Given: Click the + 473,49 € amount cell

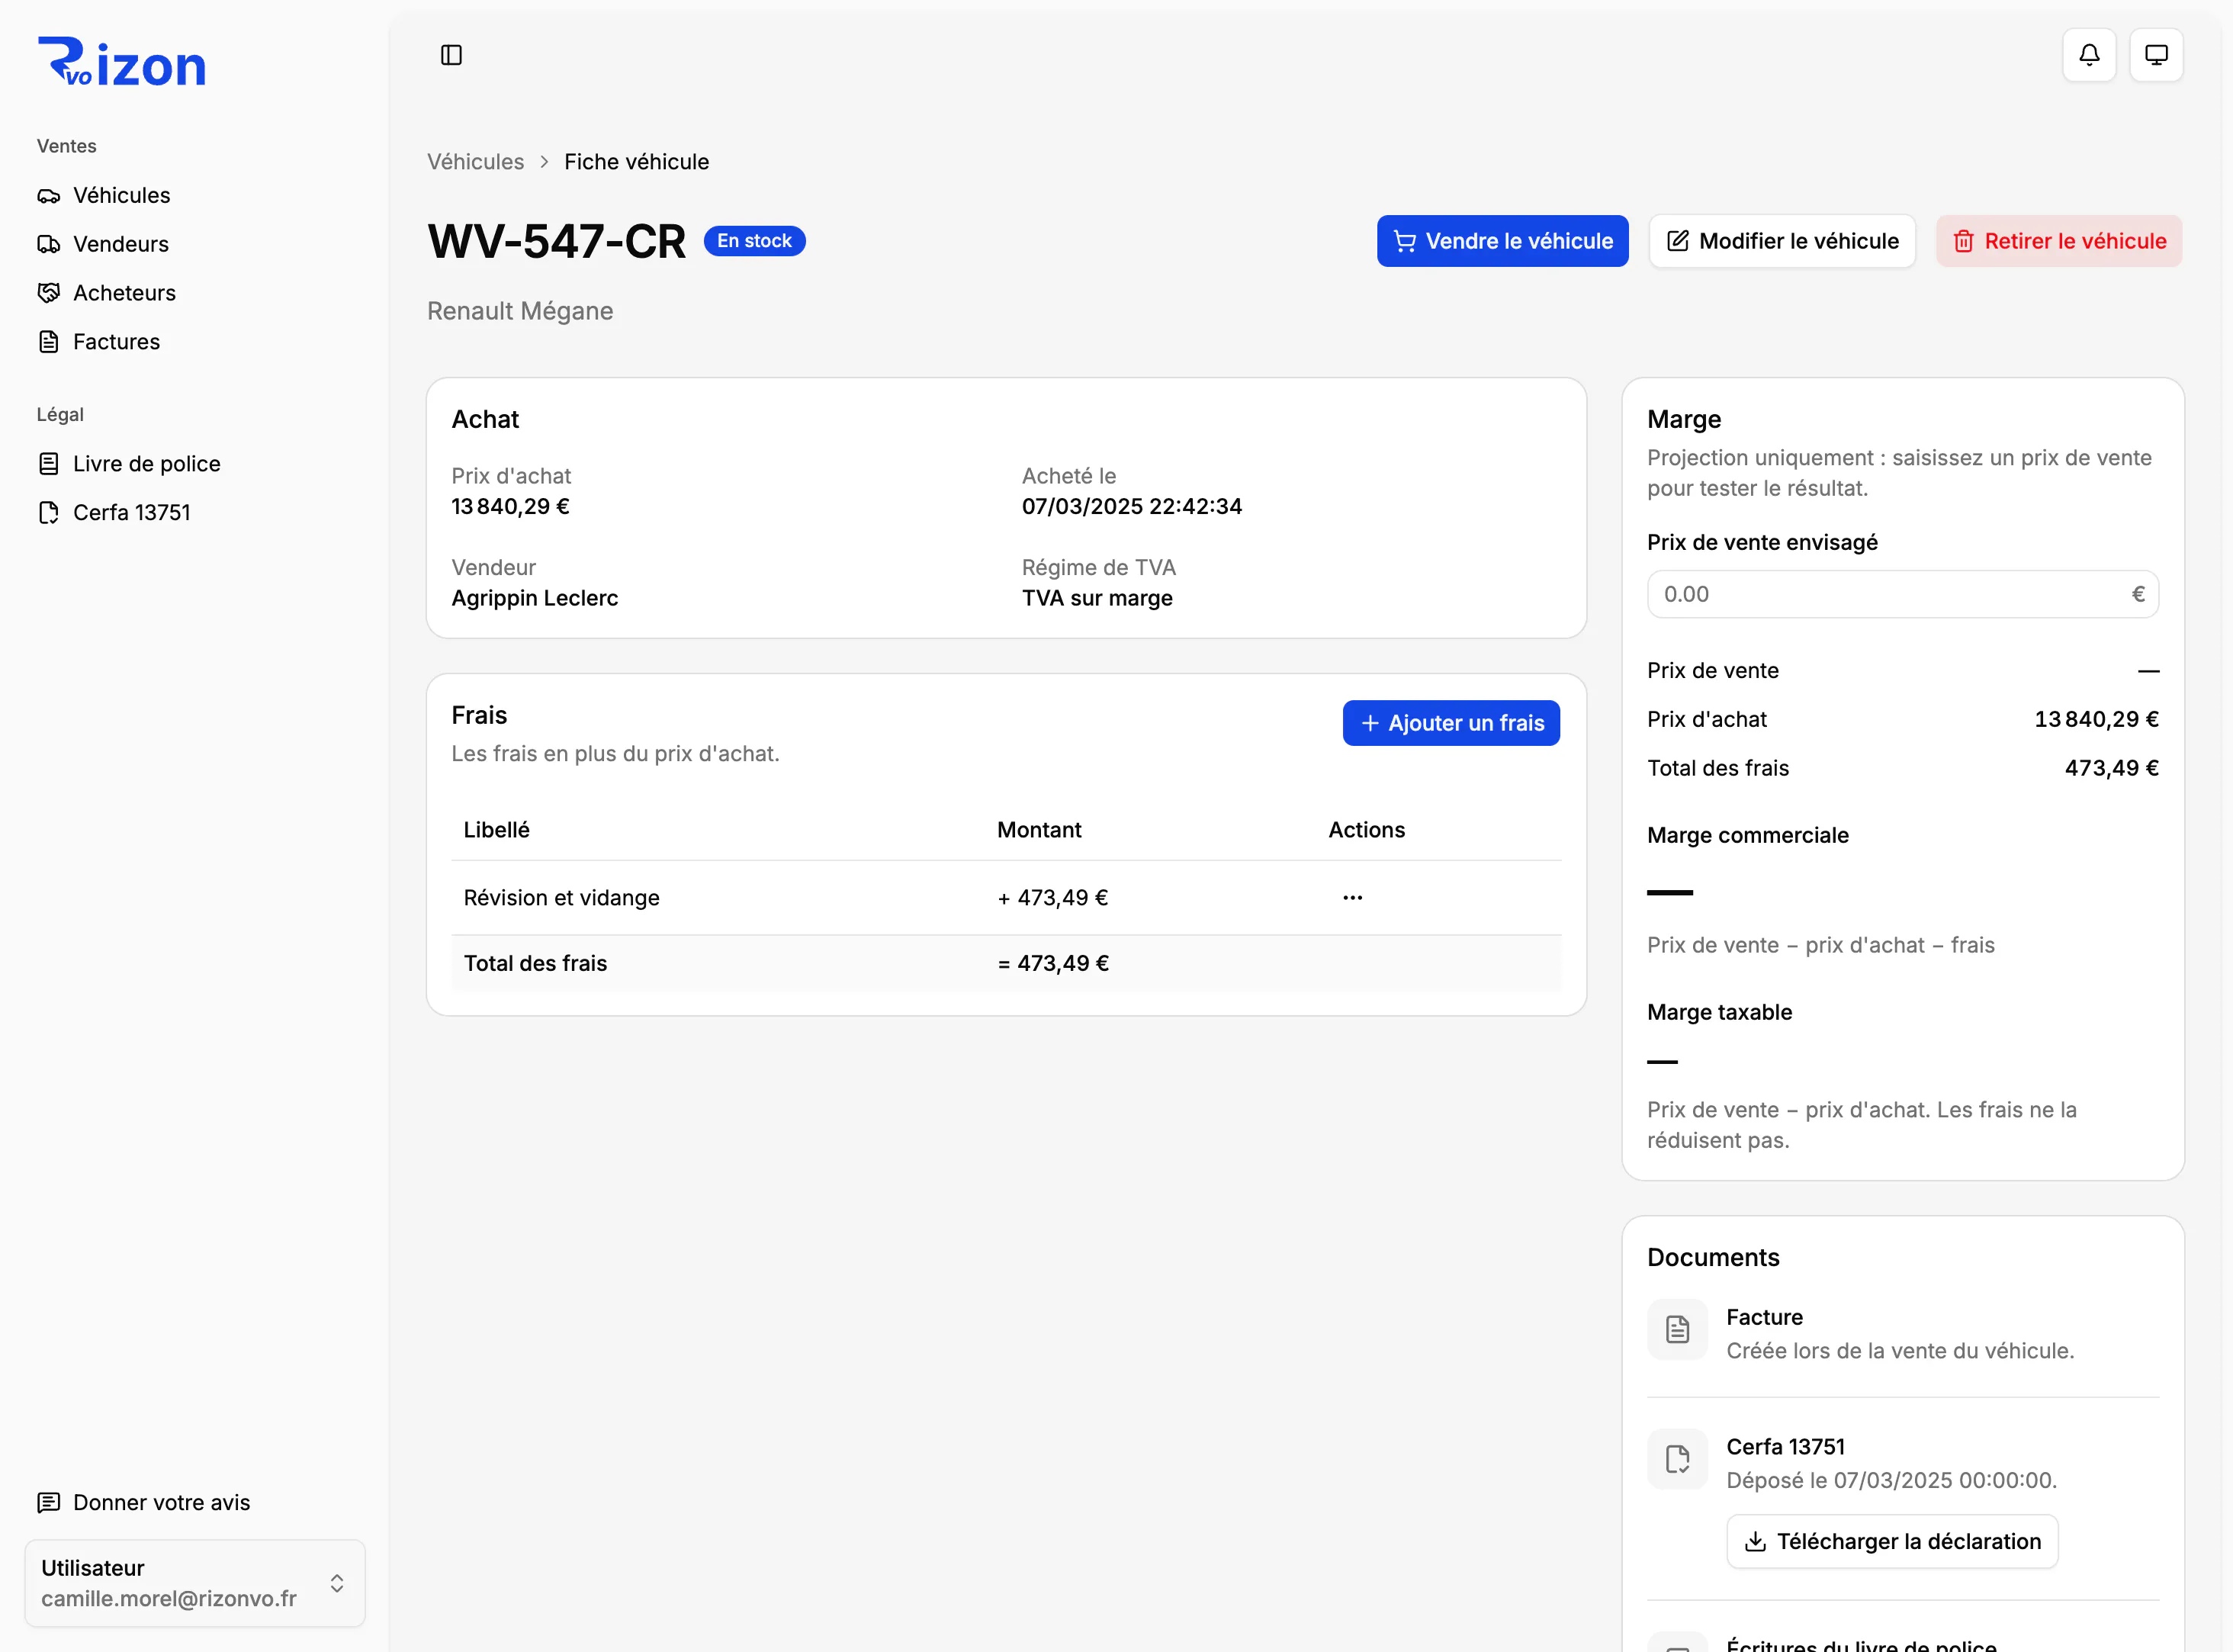Looking at the screenshot, I should (x=1052, y=898).
